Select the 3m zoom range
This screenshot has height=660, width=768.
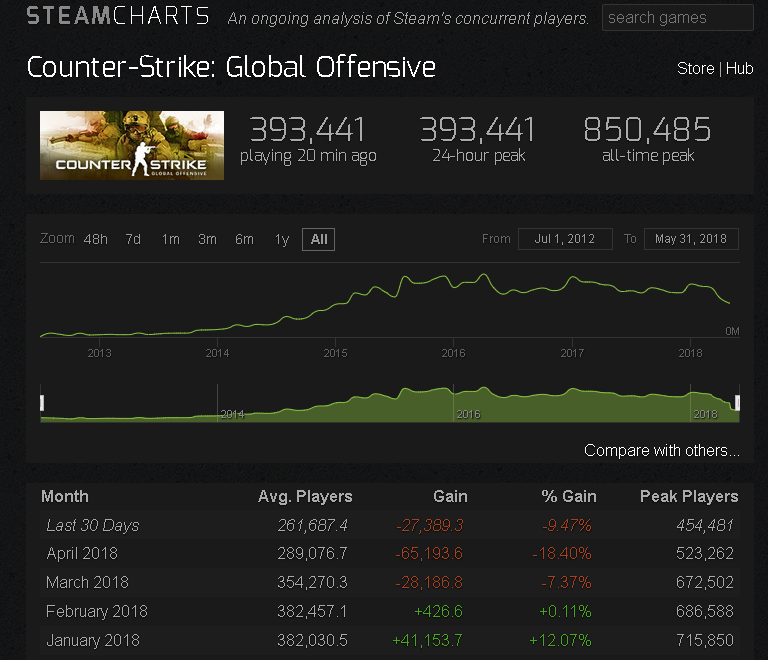point(207,239)
